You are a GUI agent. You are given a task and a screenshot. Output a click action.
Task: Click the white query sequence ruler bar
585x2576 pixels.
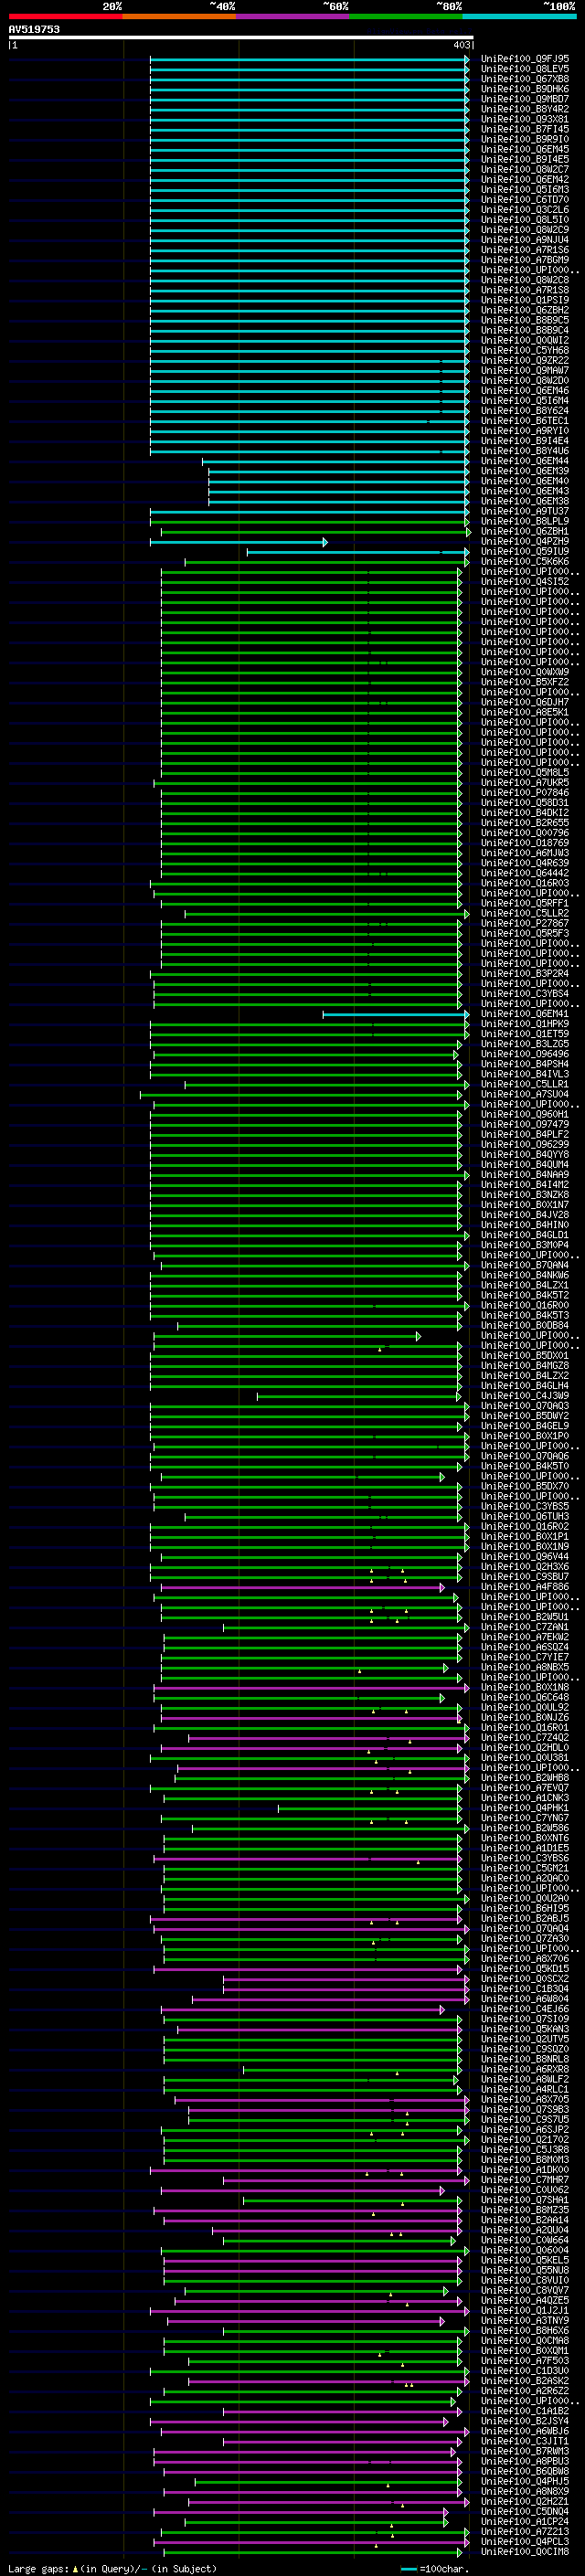pos(241,37)
